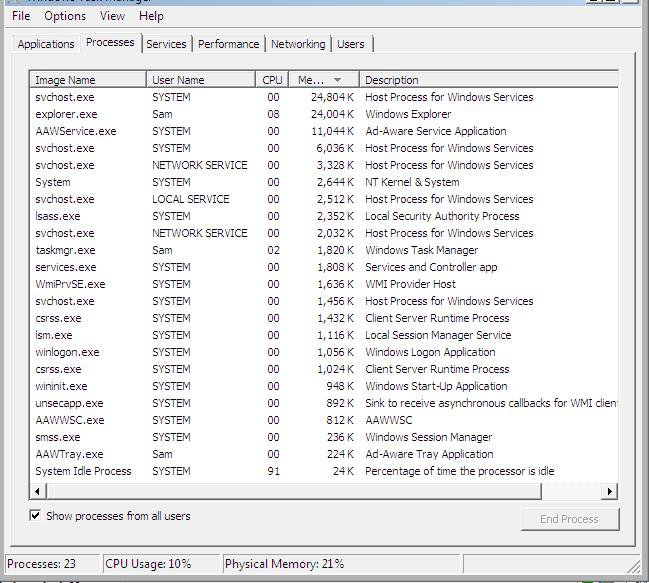Screen dimensions: 649x583
Task: Select the services.exe process
Action: click(324, 267)
